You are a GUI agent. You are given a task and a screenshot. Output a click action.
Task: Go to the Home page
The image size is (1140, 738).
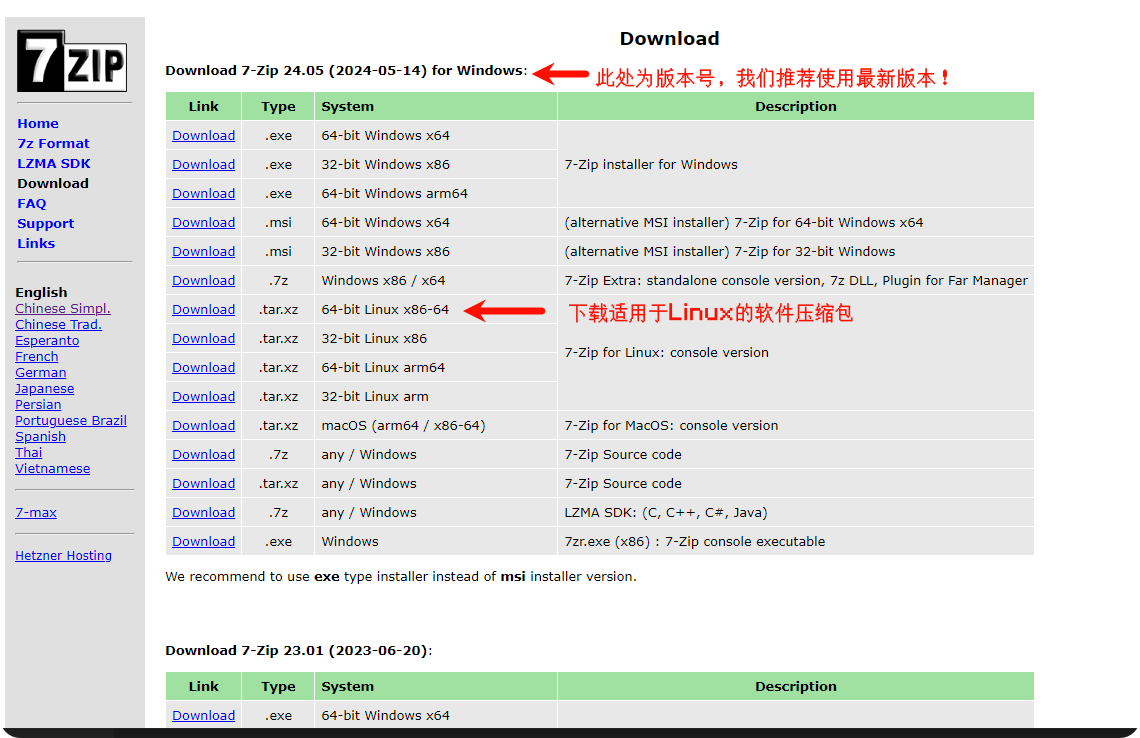point(38,124)
